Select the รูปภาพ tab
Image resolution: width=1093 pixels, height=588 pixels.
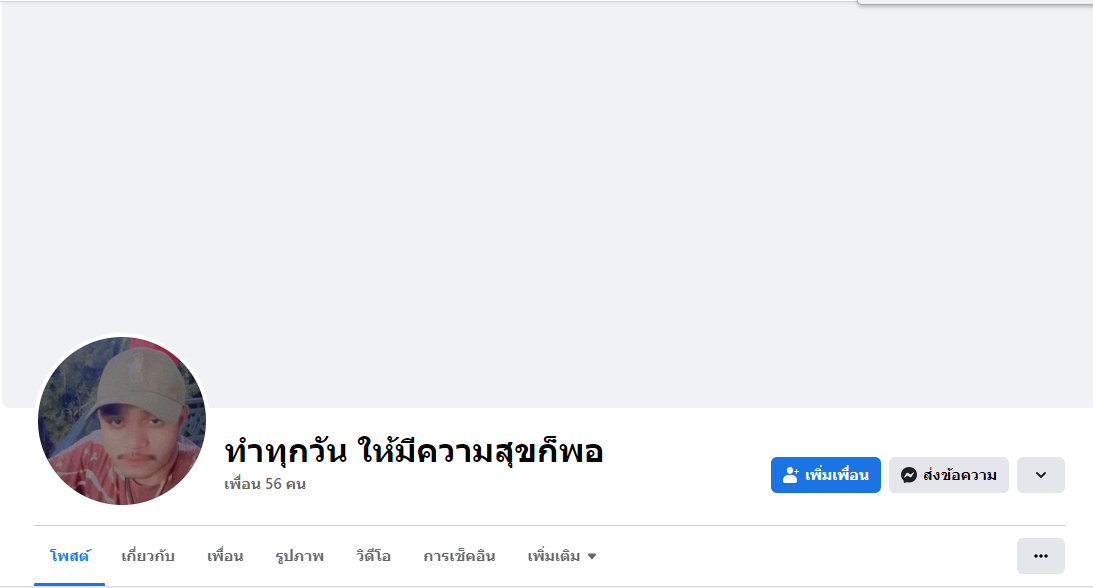point(299,556)
